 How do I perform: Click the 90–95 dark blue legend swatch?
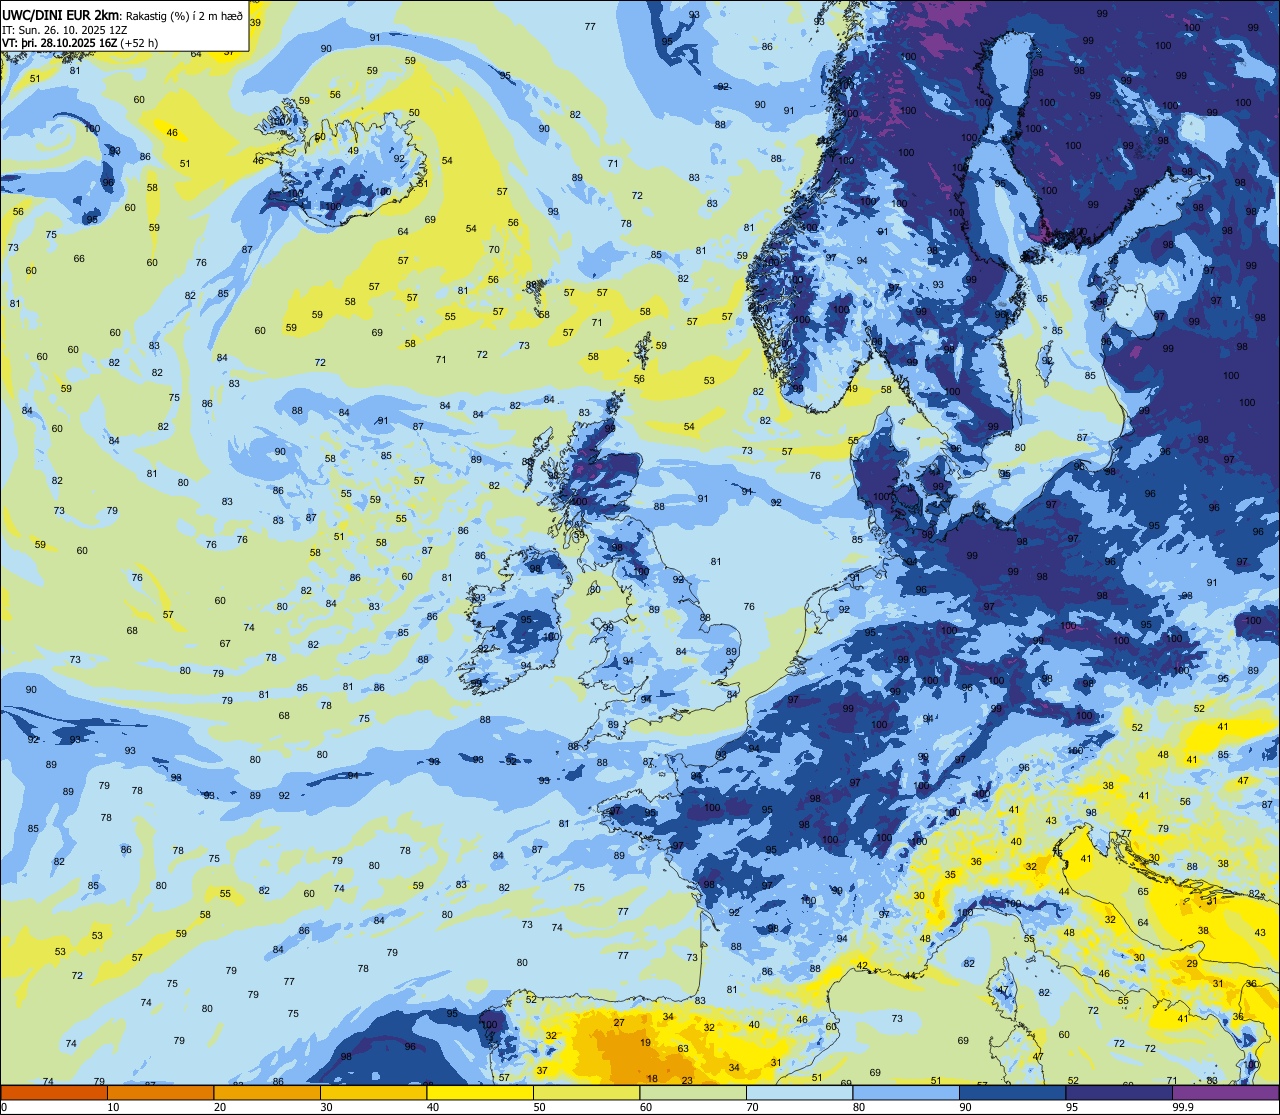(1012, 1092)
